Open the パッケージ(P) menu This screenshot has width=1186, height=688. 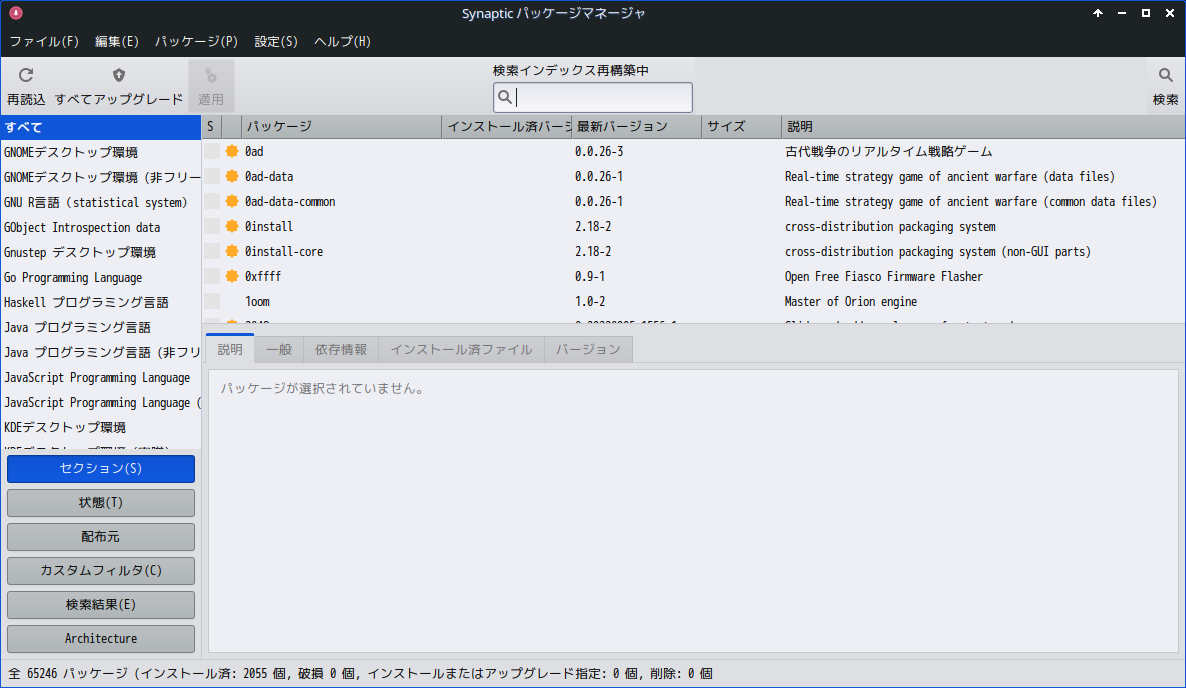[197, 42]
